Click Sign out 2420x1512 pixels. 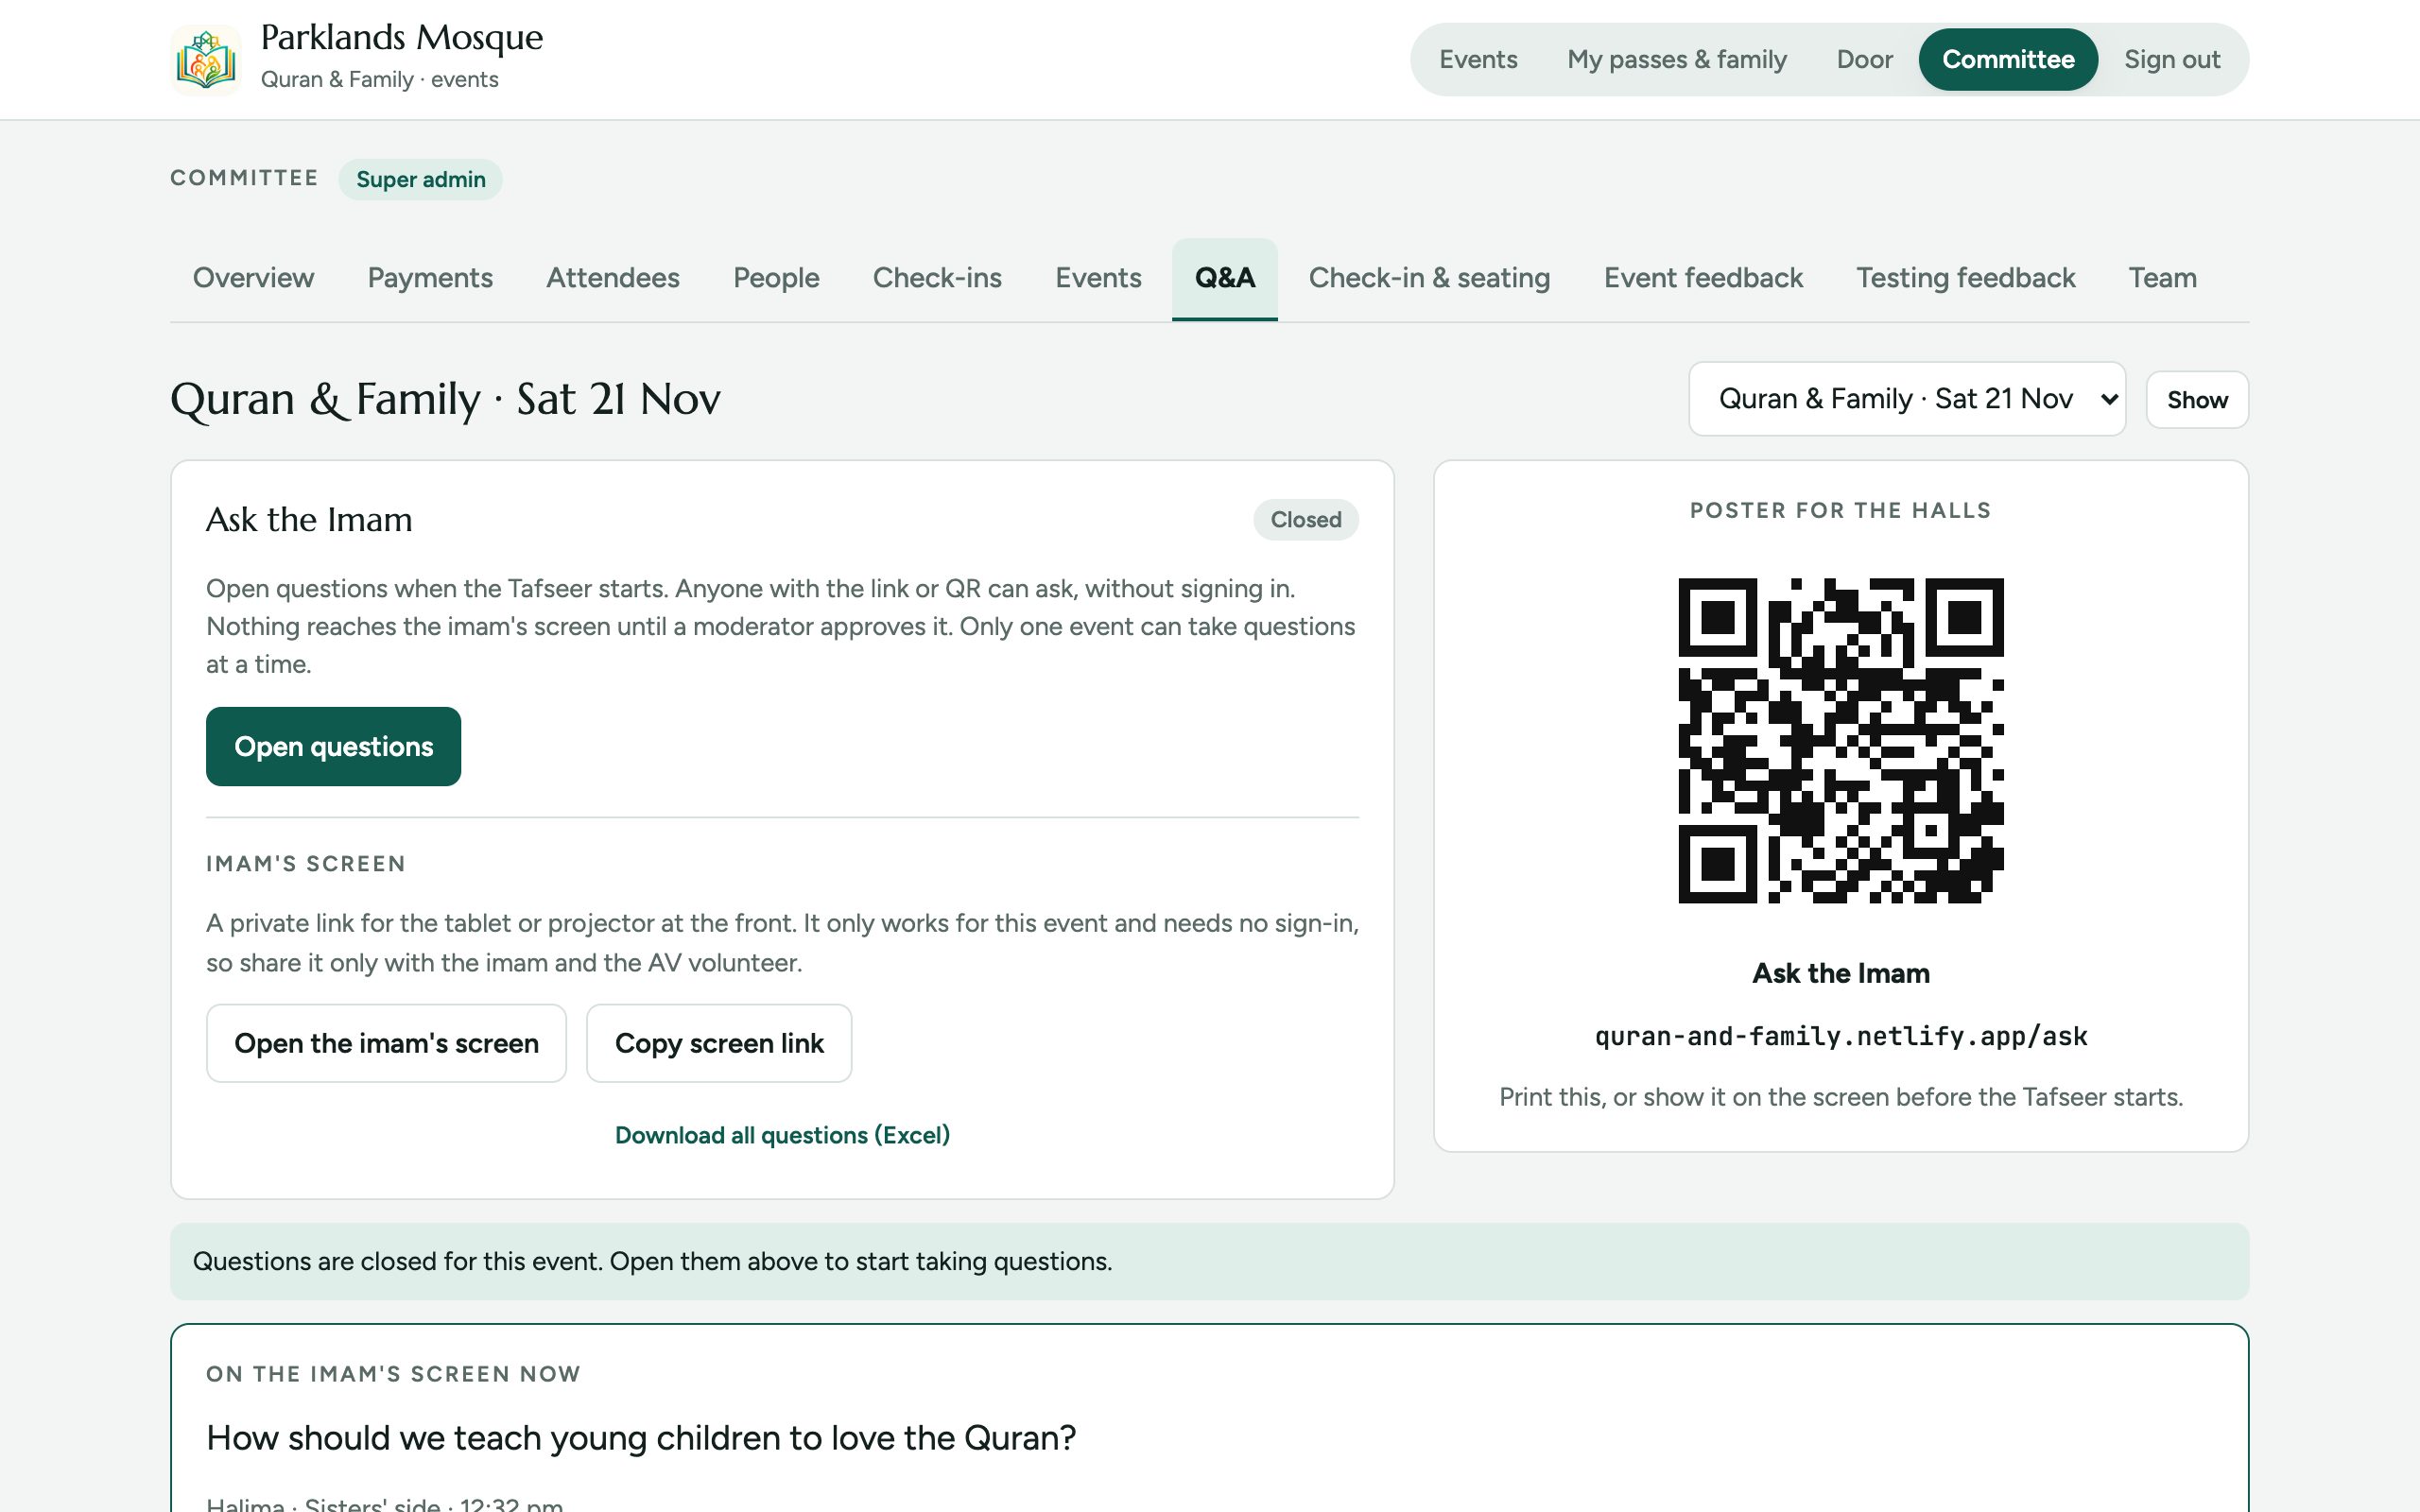pyautogui.click(x=2172, y=60)
